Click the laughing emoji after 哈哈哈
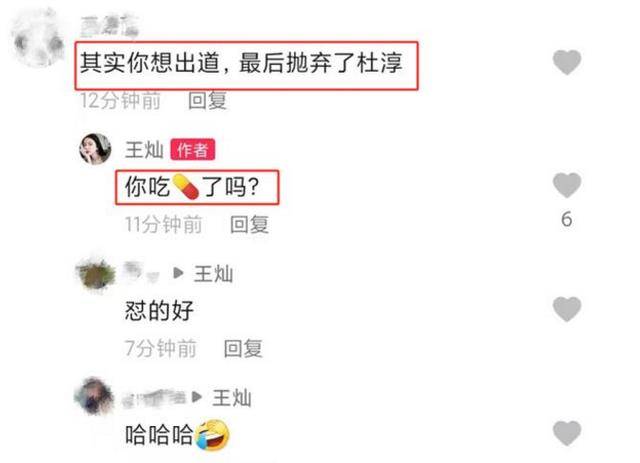Image resolution: width=640 pixels, height=463 pixels. (x=212, y=434)
